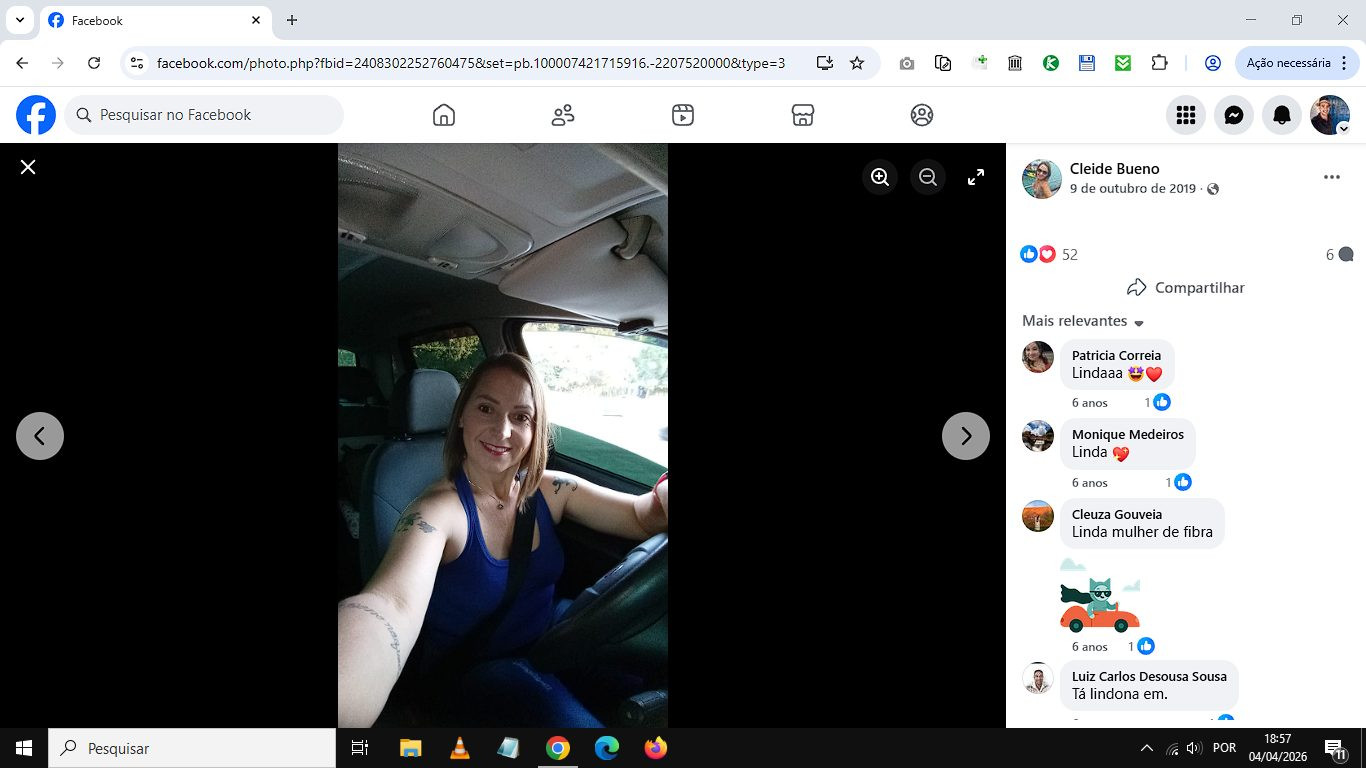Open post options three-dot menu

click(1331, 177)
